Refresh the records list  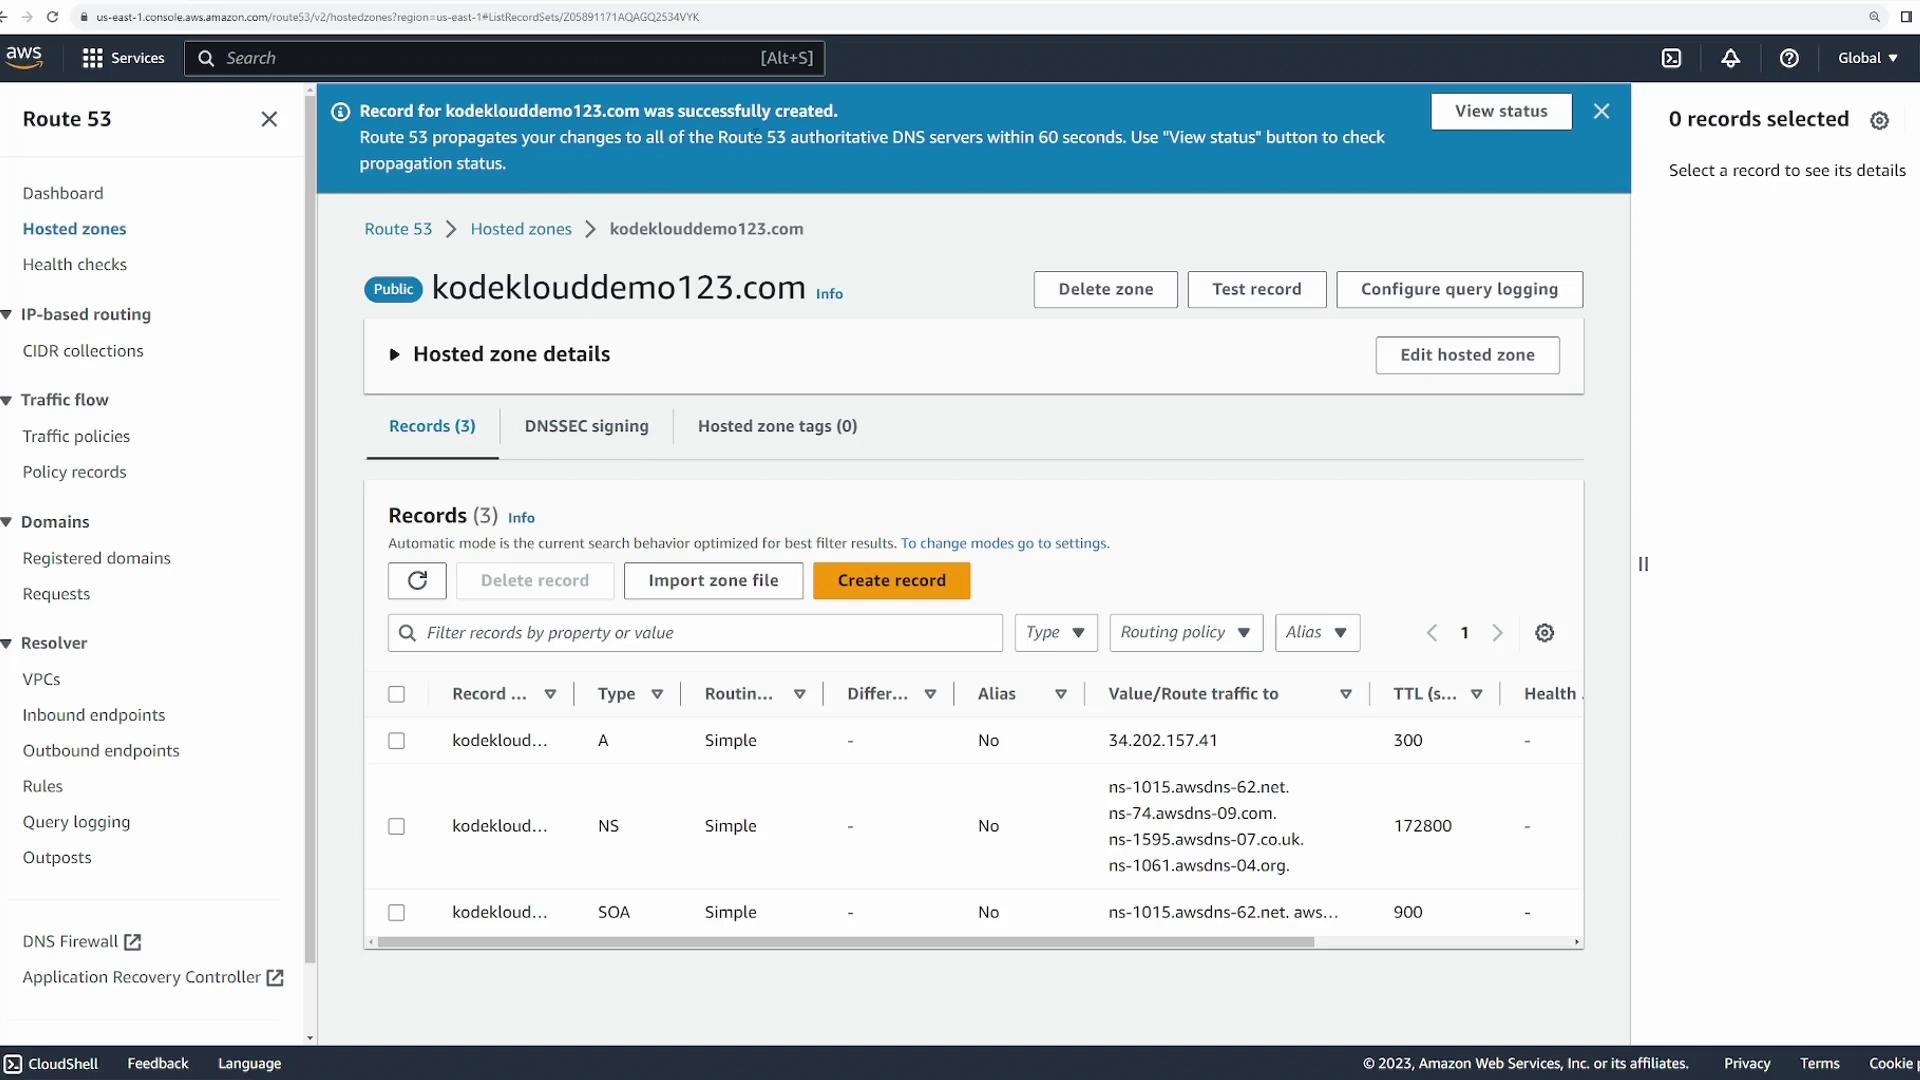[x=417, y=580]
